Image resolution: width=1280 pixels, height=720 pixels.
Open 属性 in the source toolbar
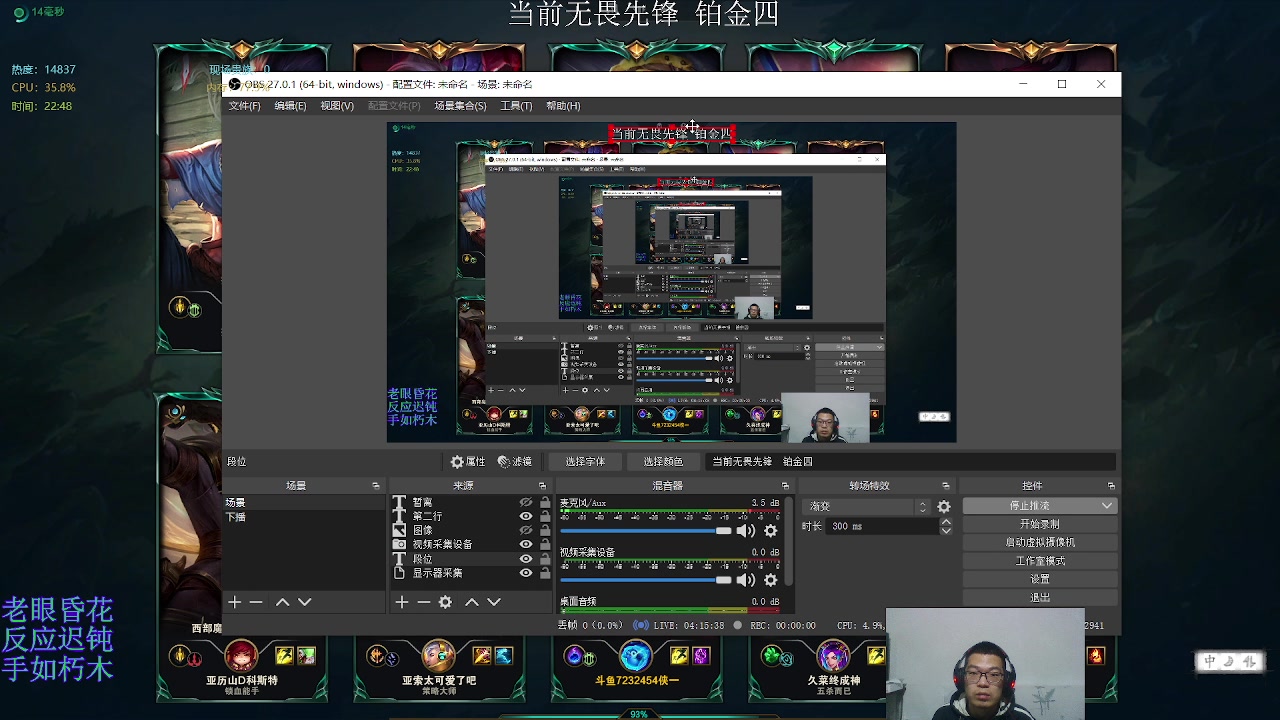coord(467,462)
